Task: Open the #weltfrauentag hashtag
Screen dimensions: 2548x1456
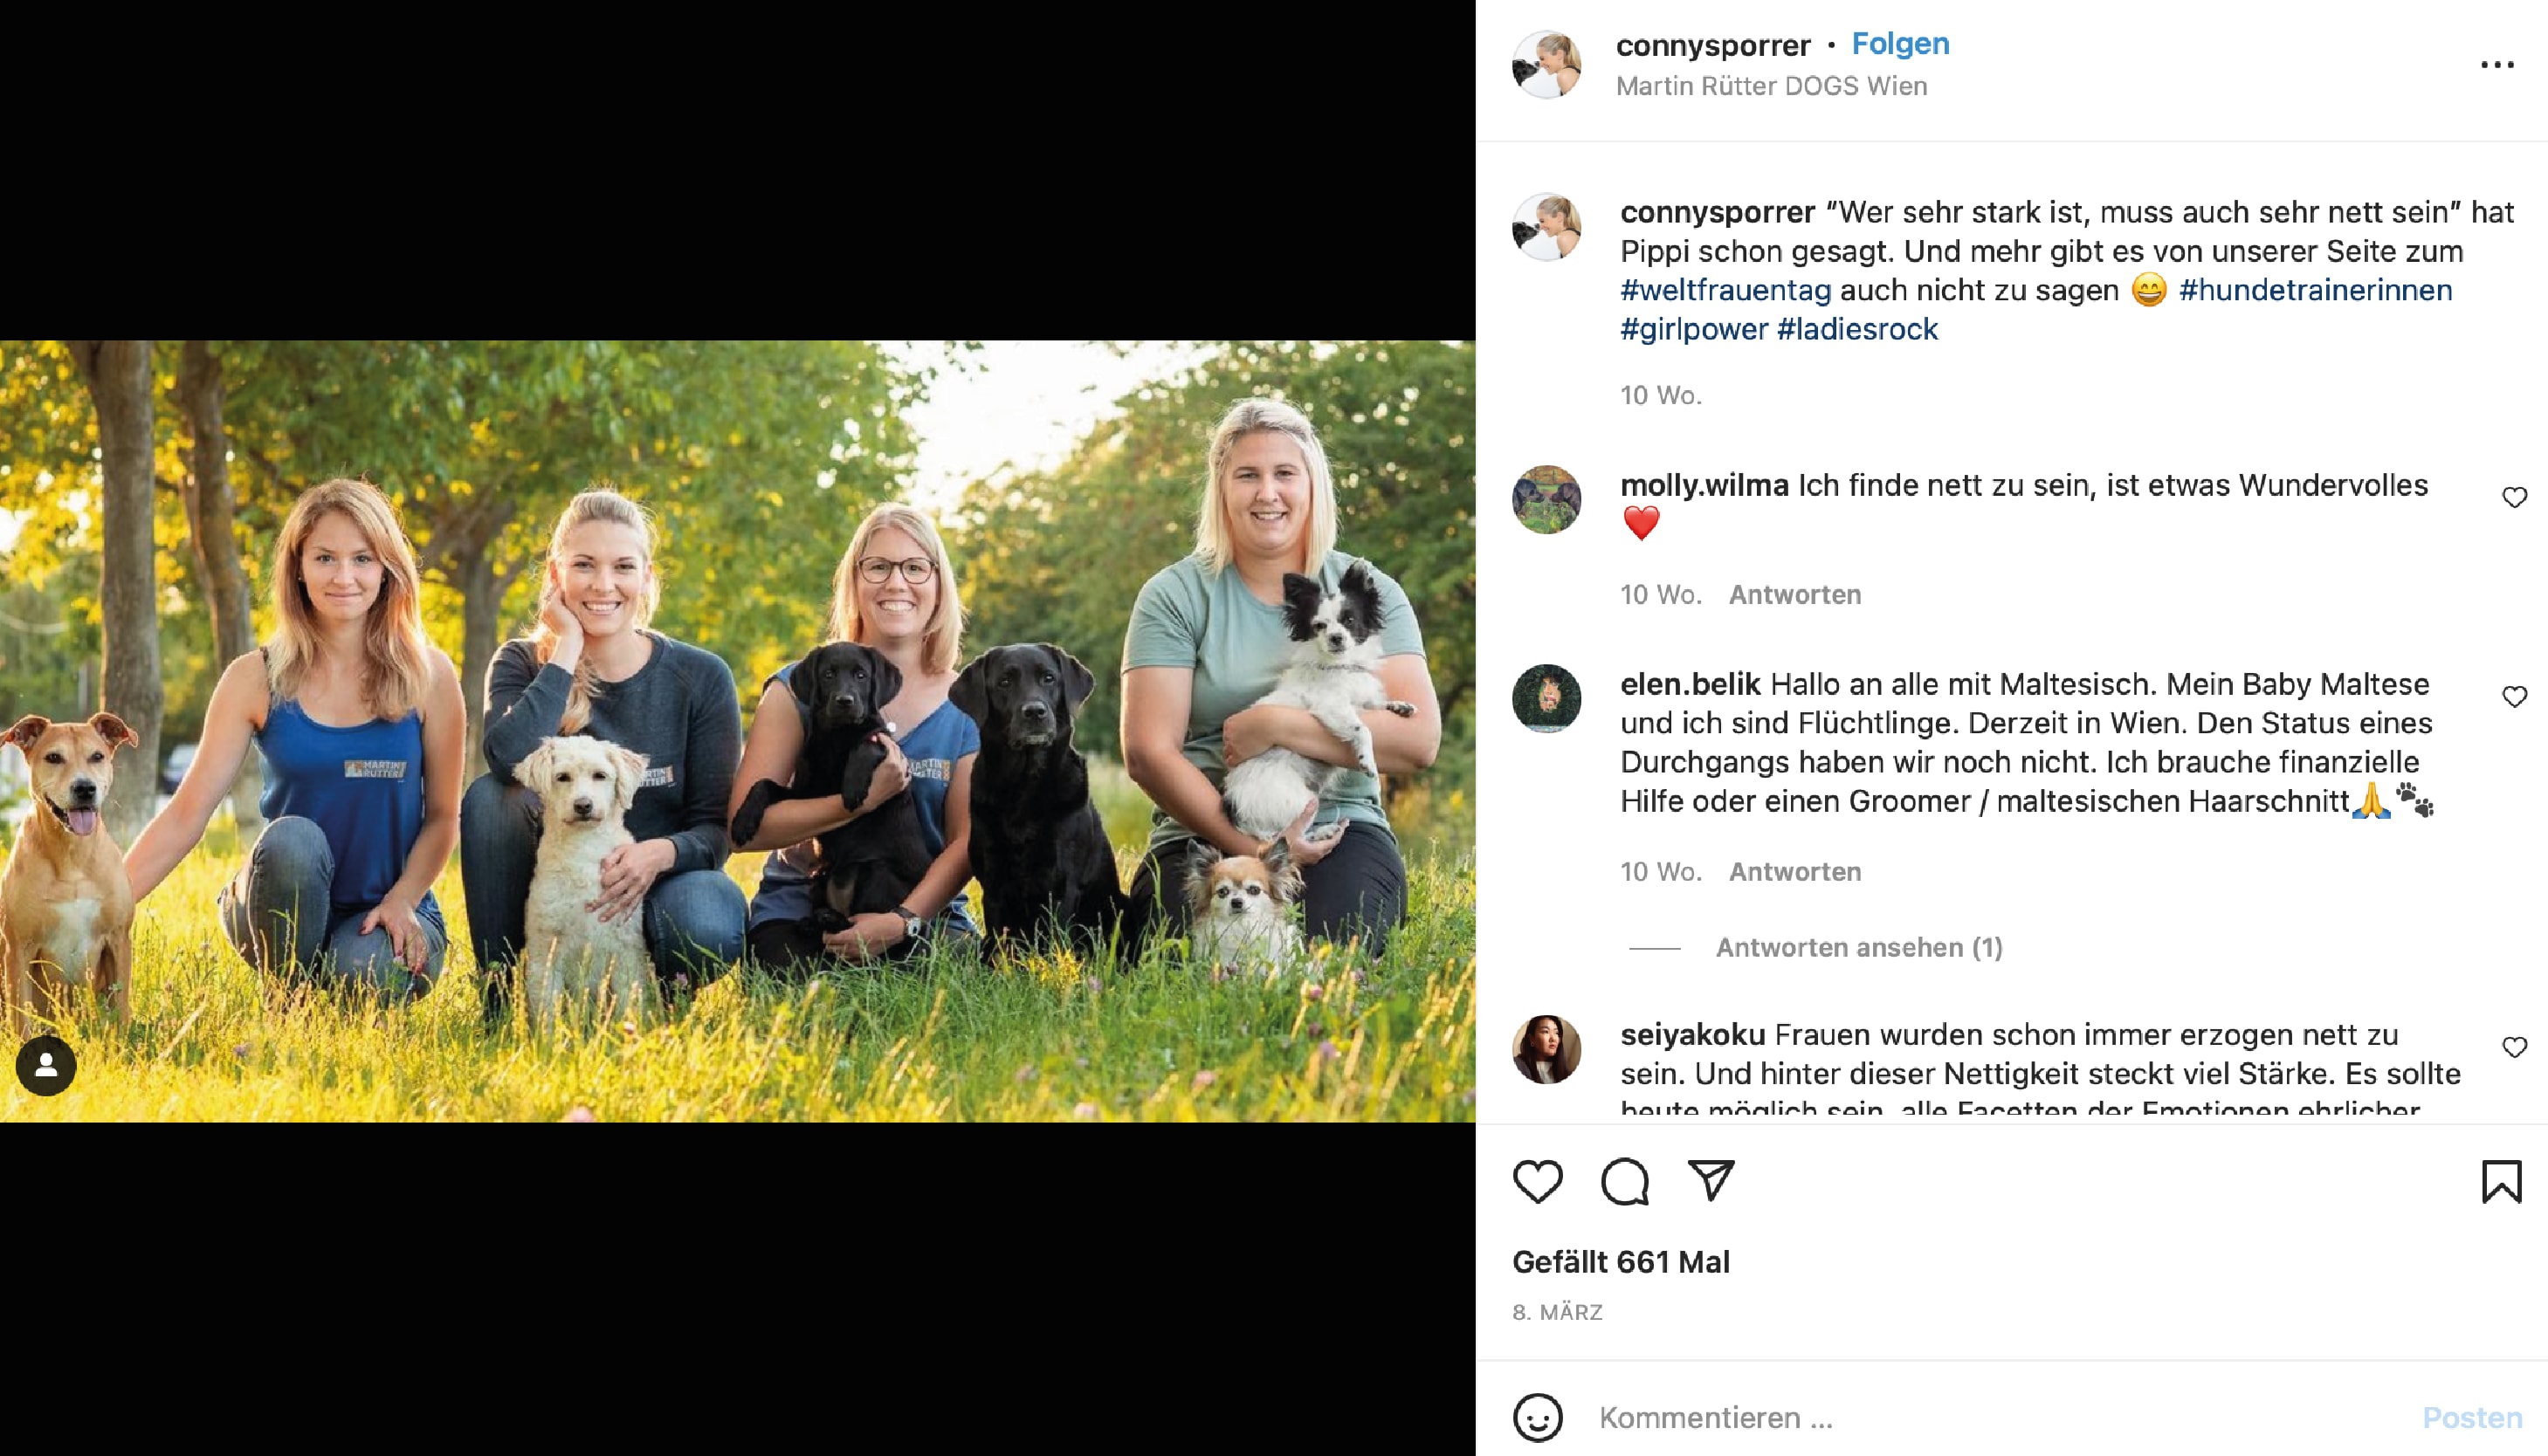Action: tap(1726, 290)
